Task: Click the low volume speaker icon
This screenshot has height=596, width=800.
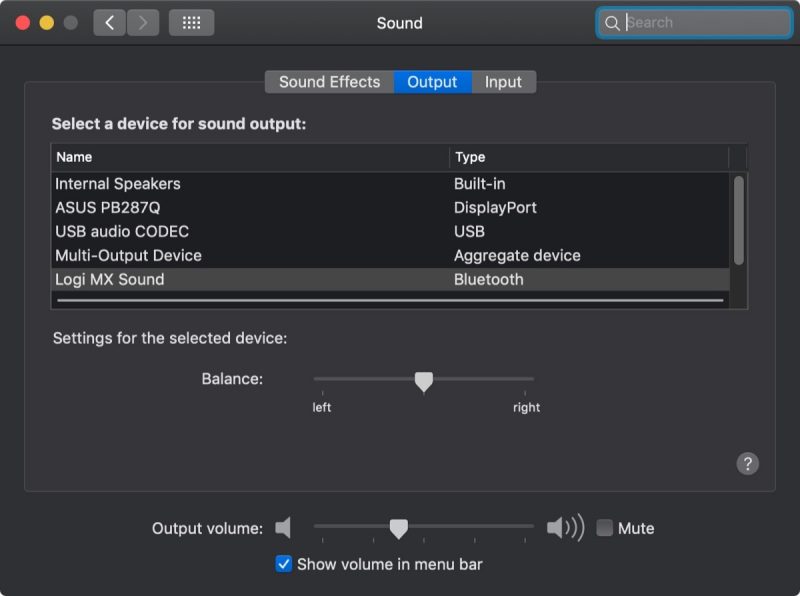Action: 284,527
